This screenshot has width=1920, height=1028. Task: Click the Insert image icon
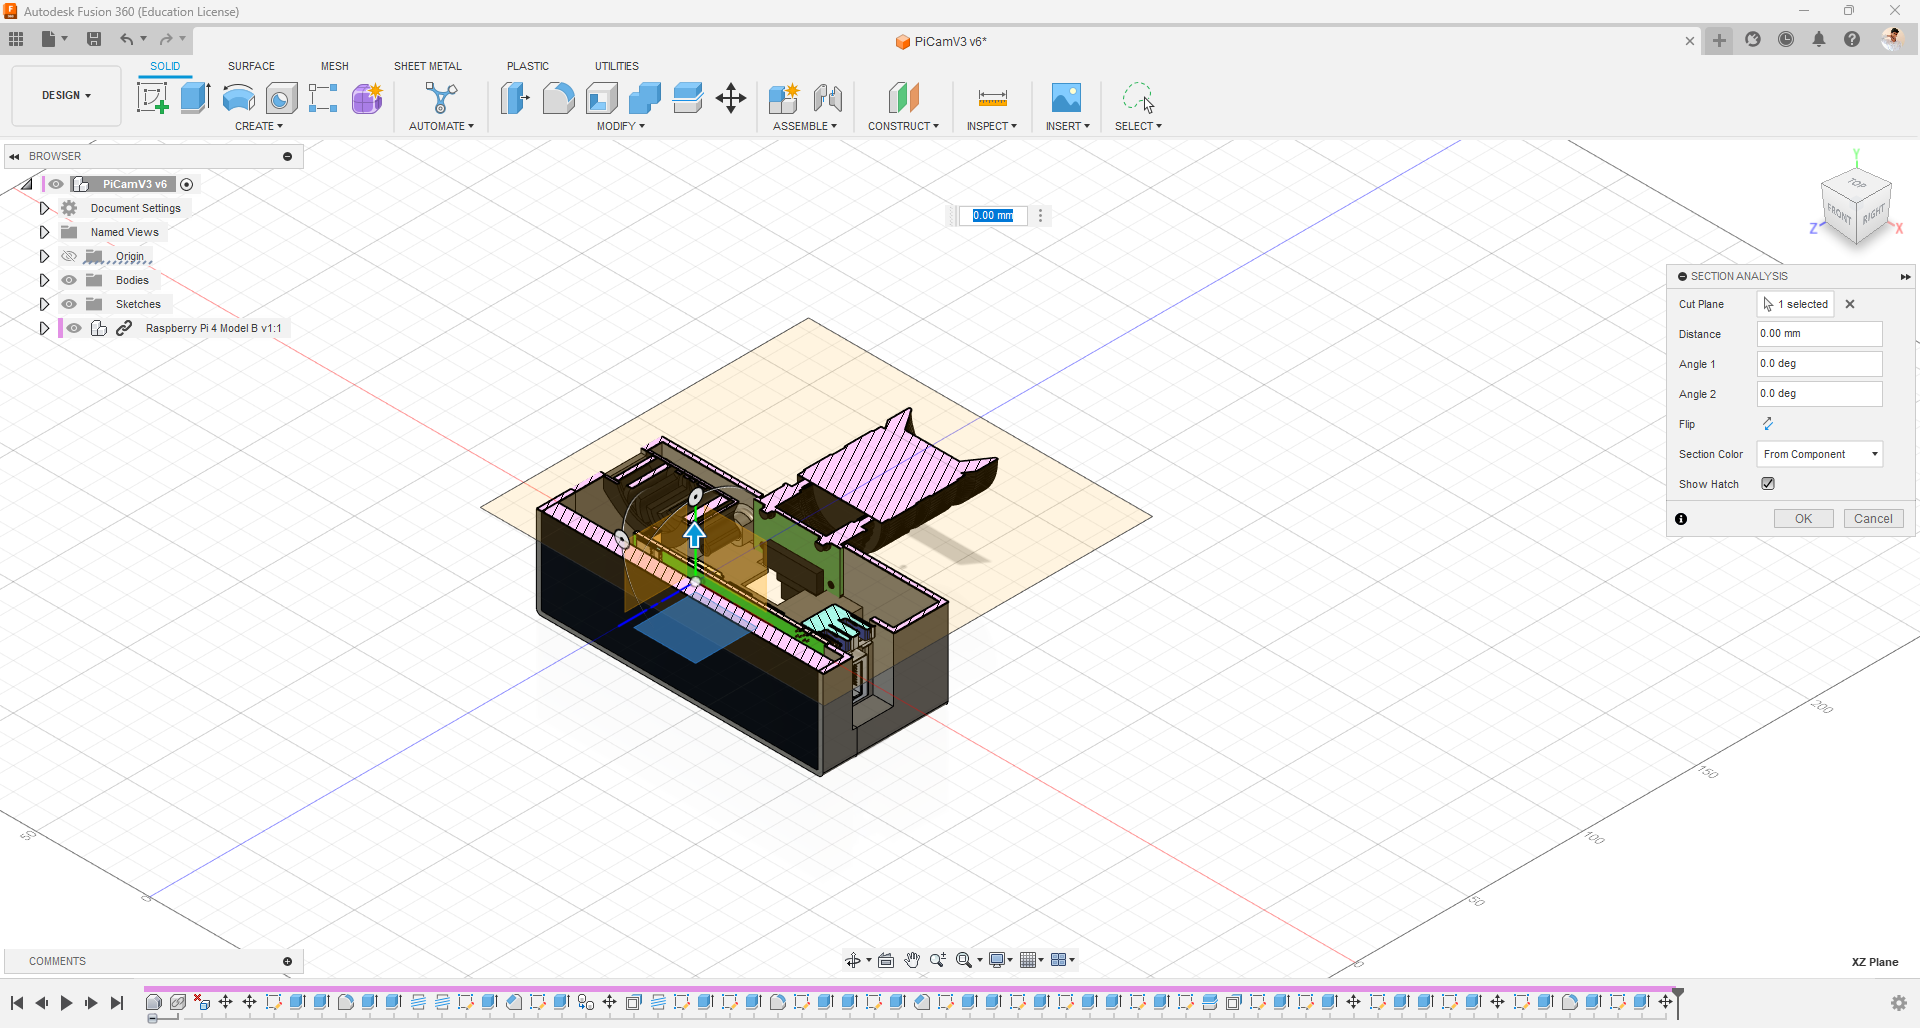1066,98
